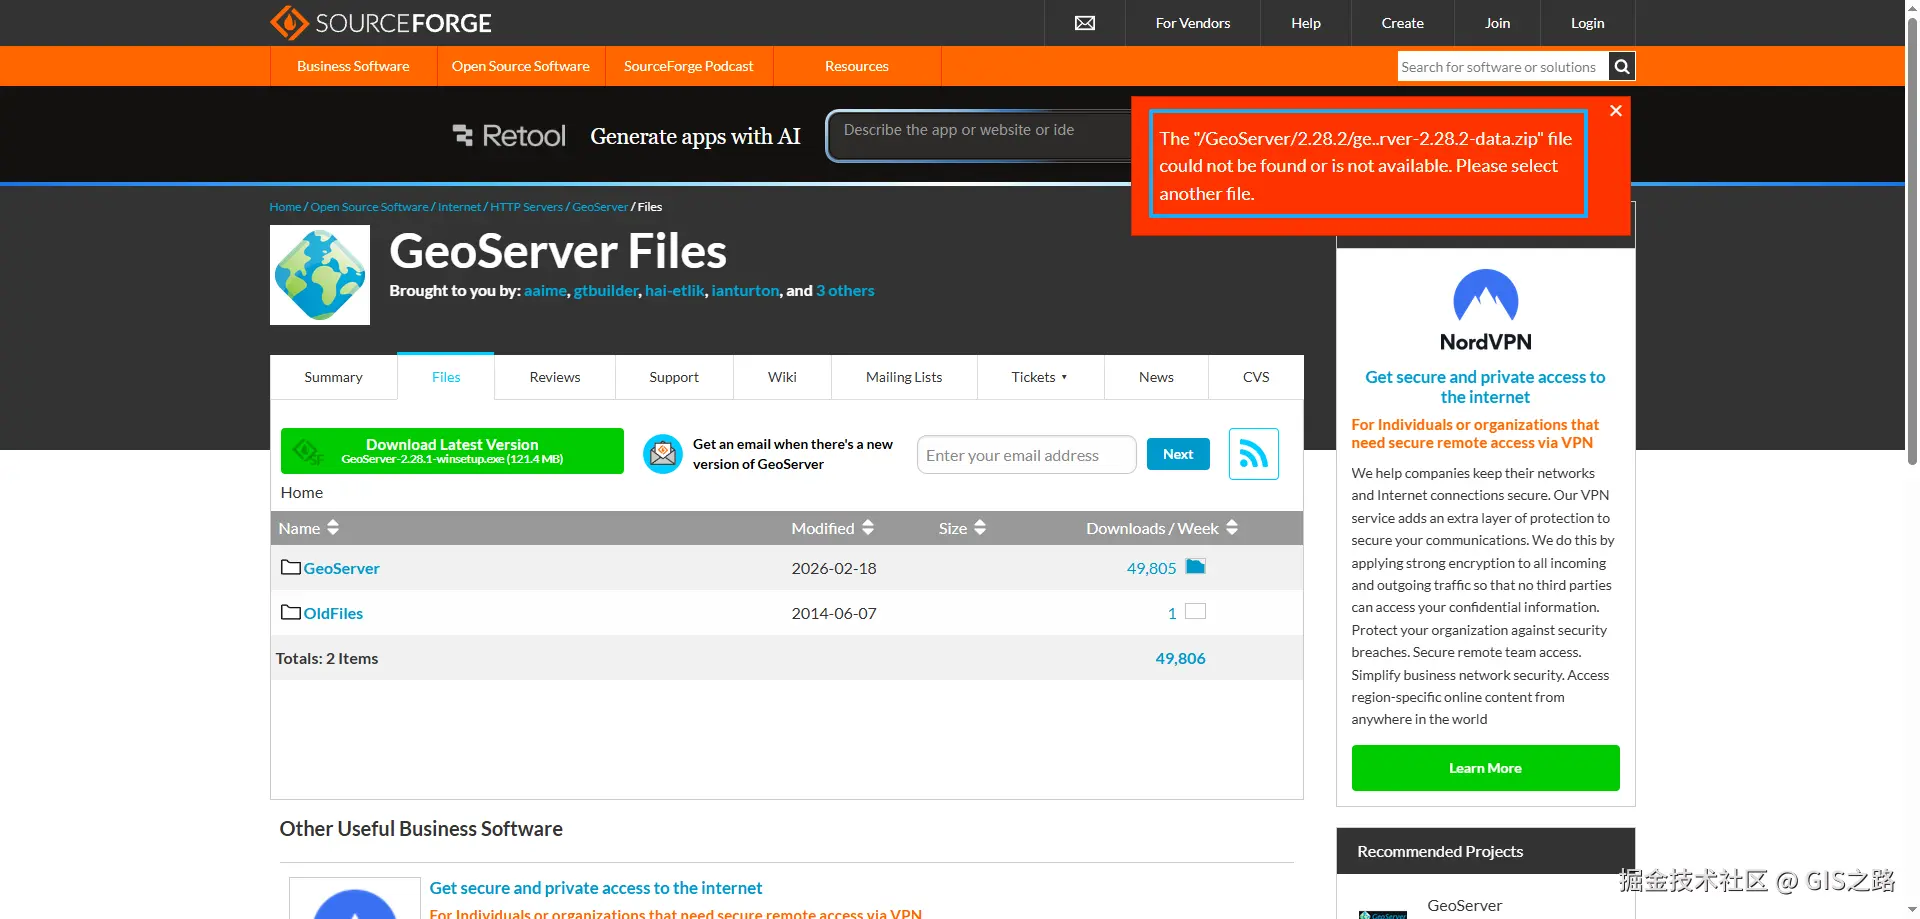Screen dimensions: 1920x919
Task: Open contributor gtbuilder's profile
Action: pyautogui.click(x=606, y=291)
